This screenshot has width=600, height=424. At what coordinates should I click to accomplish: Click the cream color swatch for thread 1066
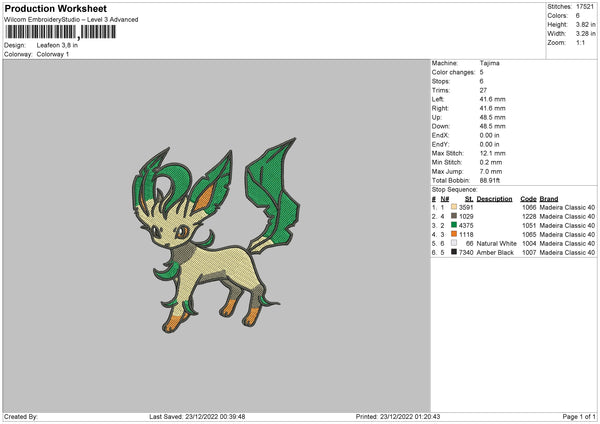454,207
